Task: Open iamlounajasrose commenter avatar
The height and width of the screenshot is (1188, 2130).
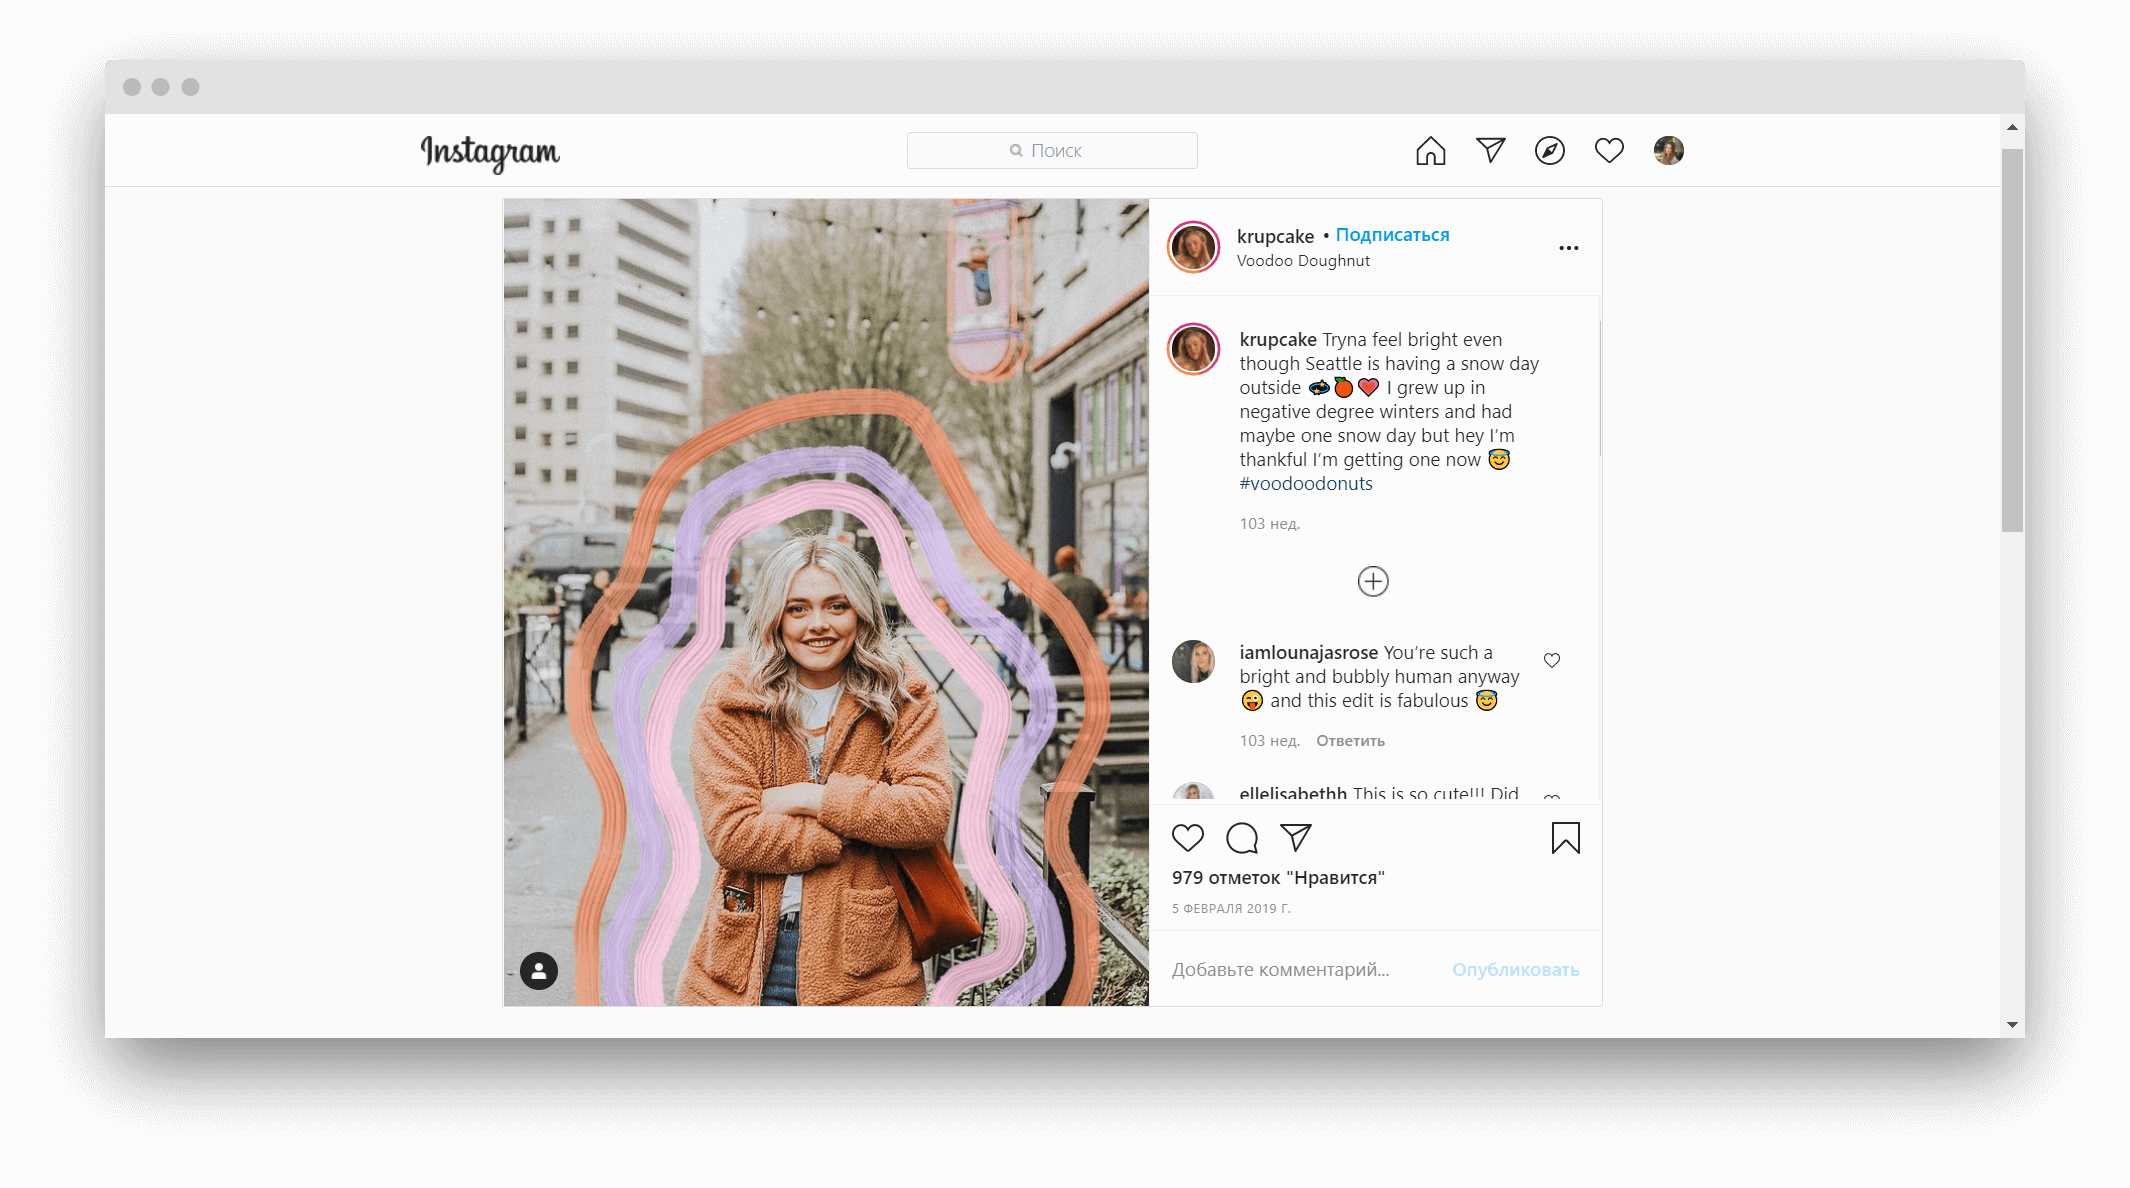Action: point(1193,661)
